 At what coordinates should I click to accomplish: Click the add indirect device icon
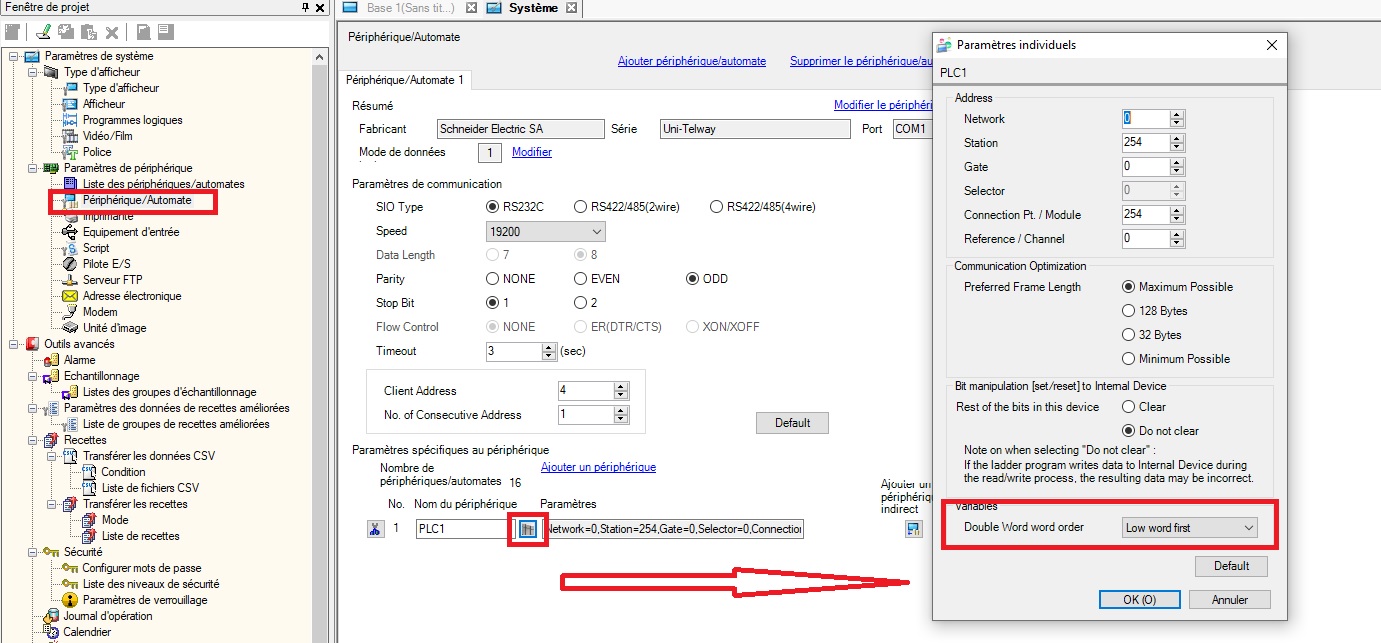913,529
